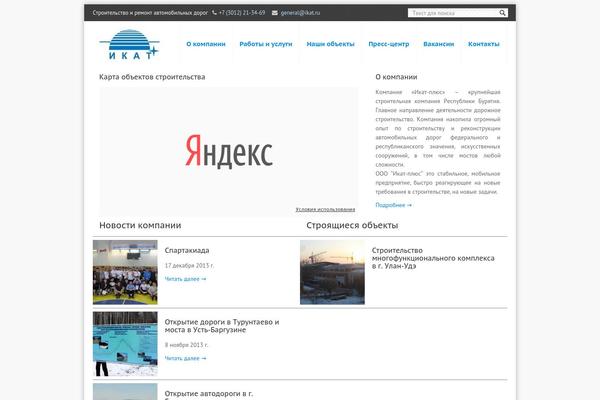600x400 pixels.
Task: Click the search magnifier icon
Action: (502, 13)
